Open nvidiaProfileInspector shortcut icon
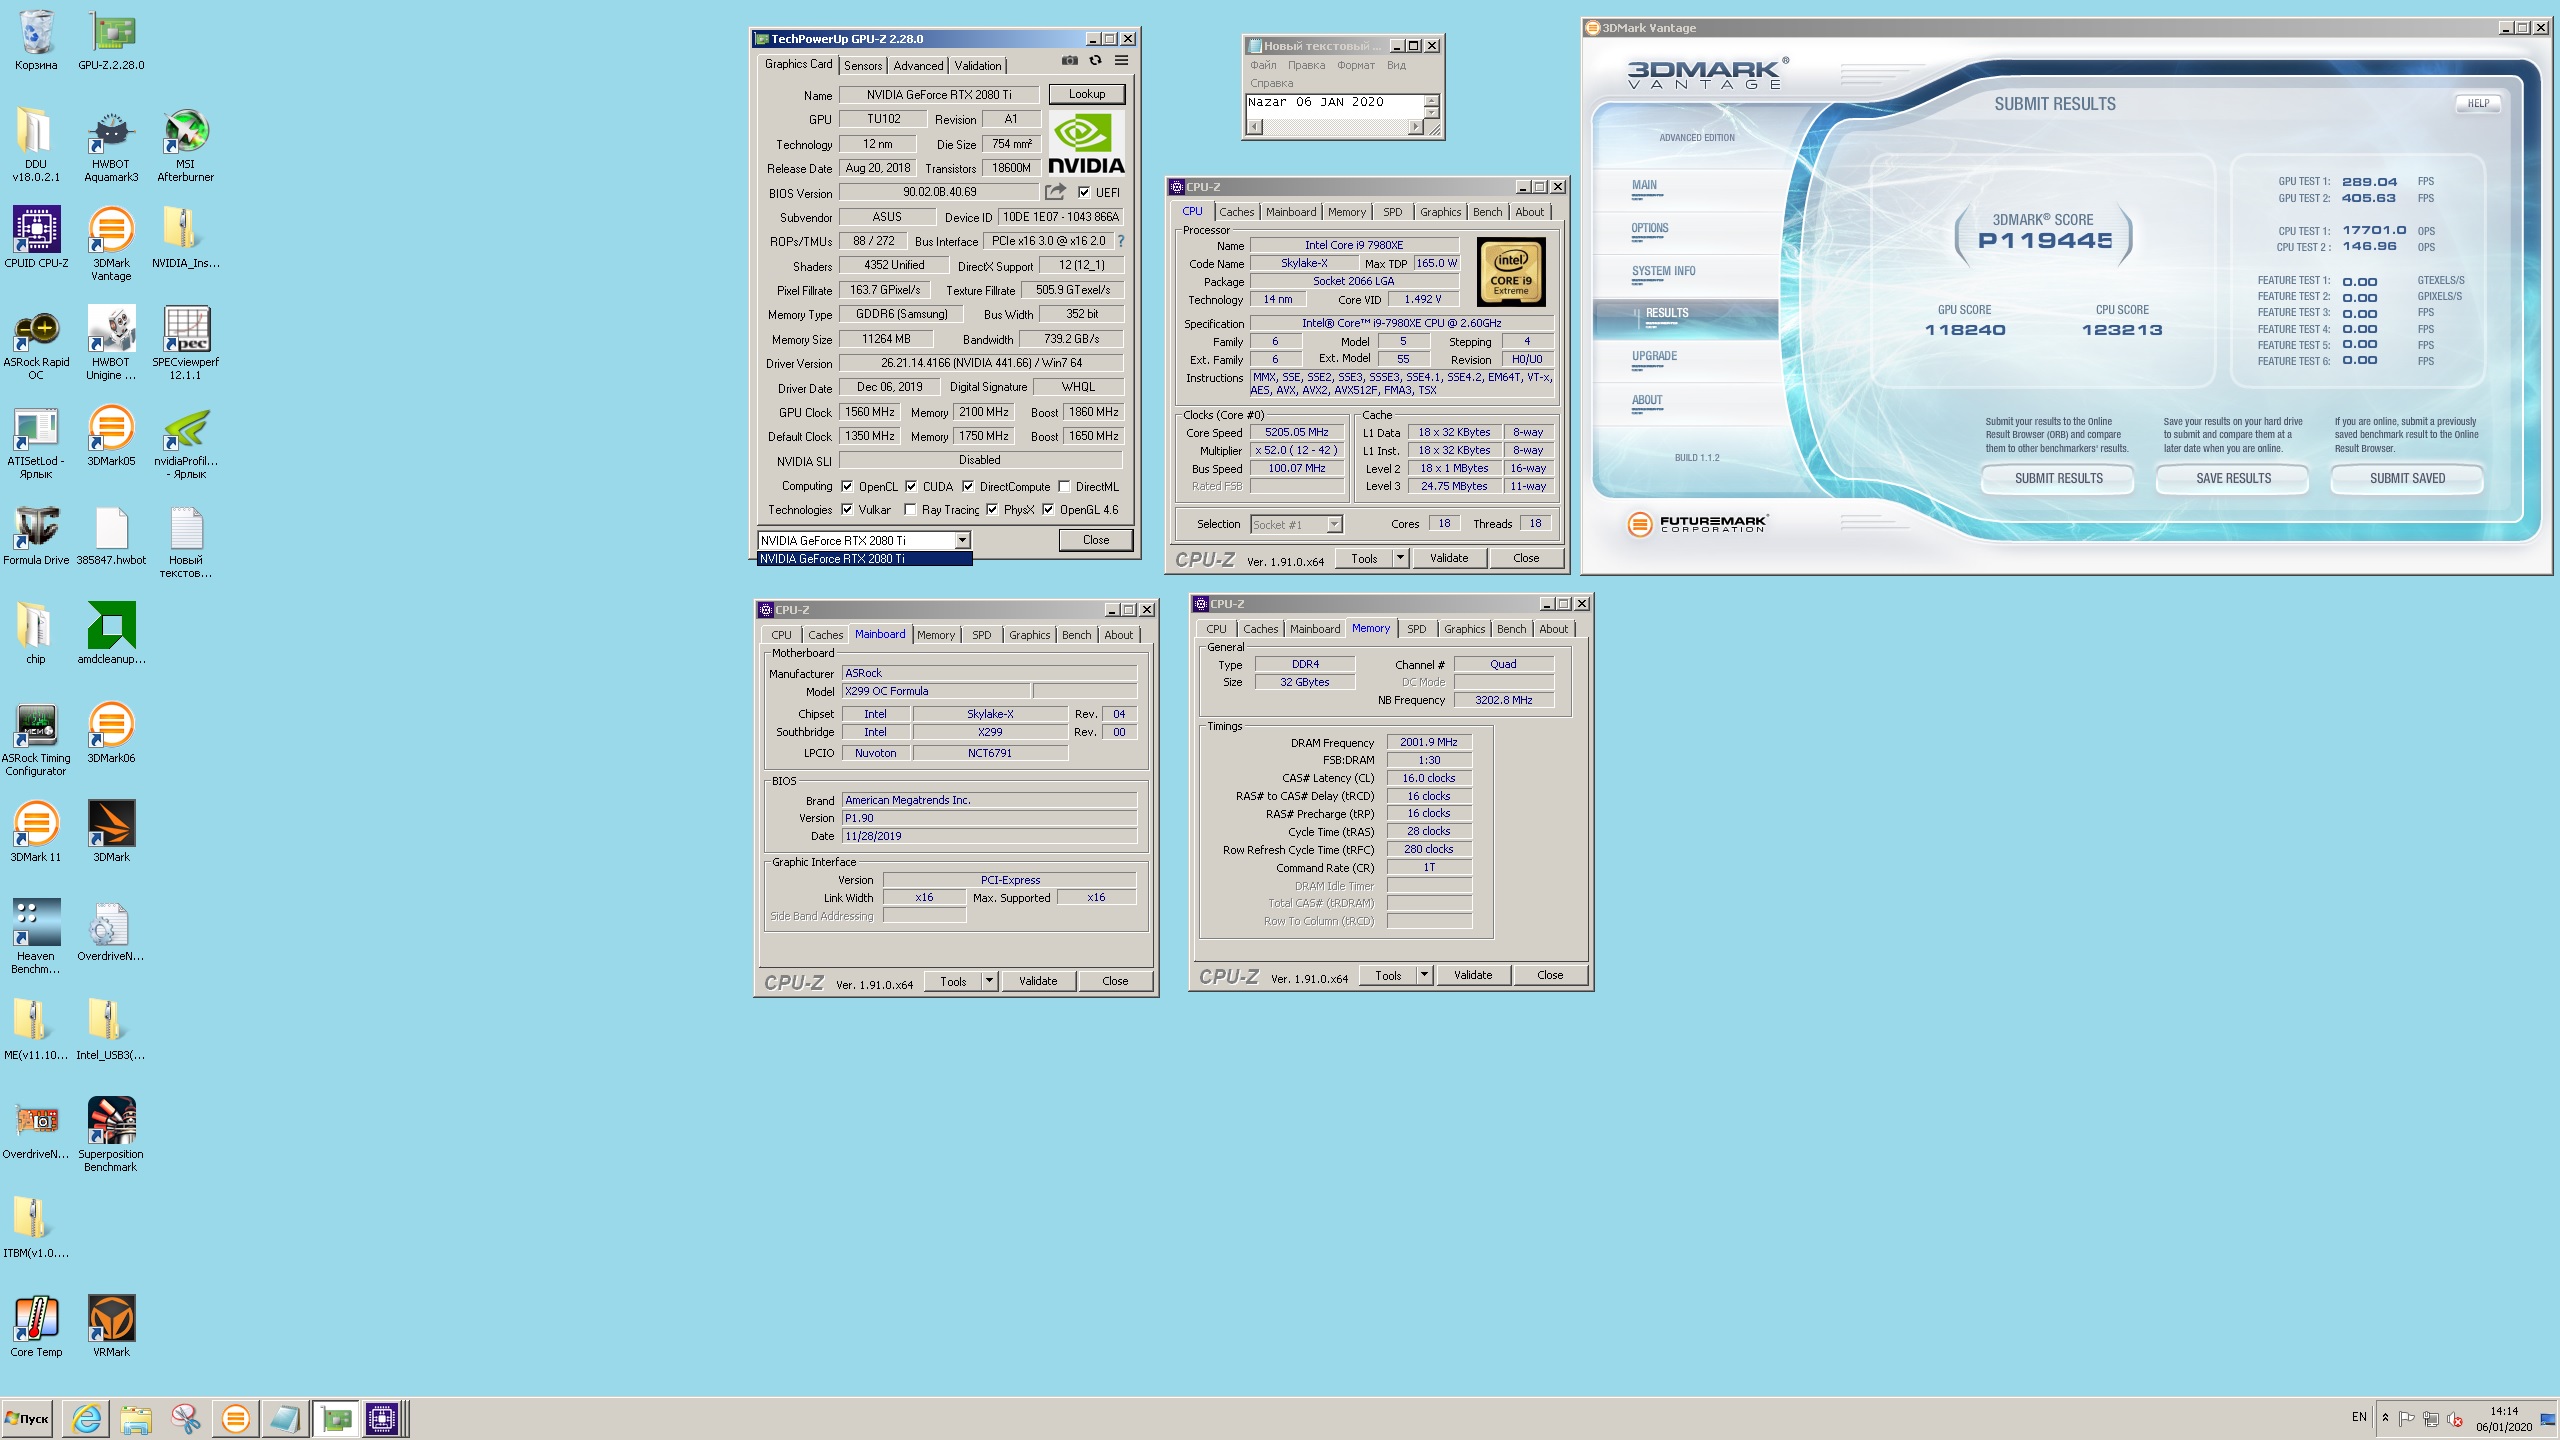This screenshot has height=1440, width=2560. [185, 443]
